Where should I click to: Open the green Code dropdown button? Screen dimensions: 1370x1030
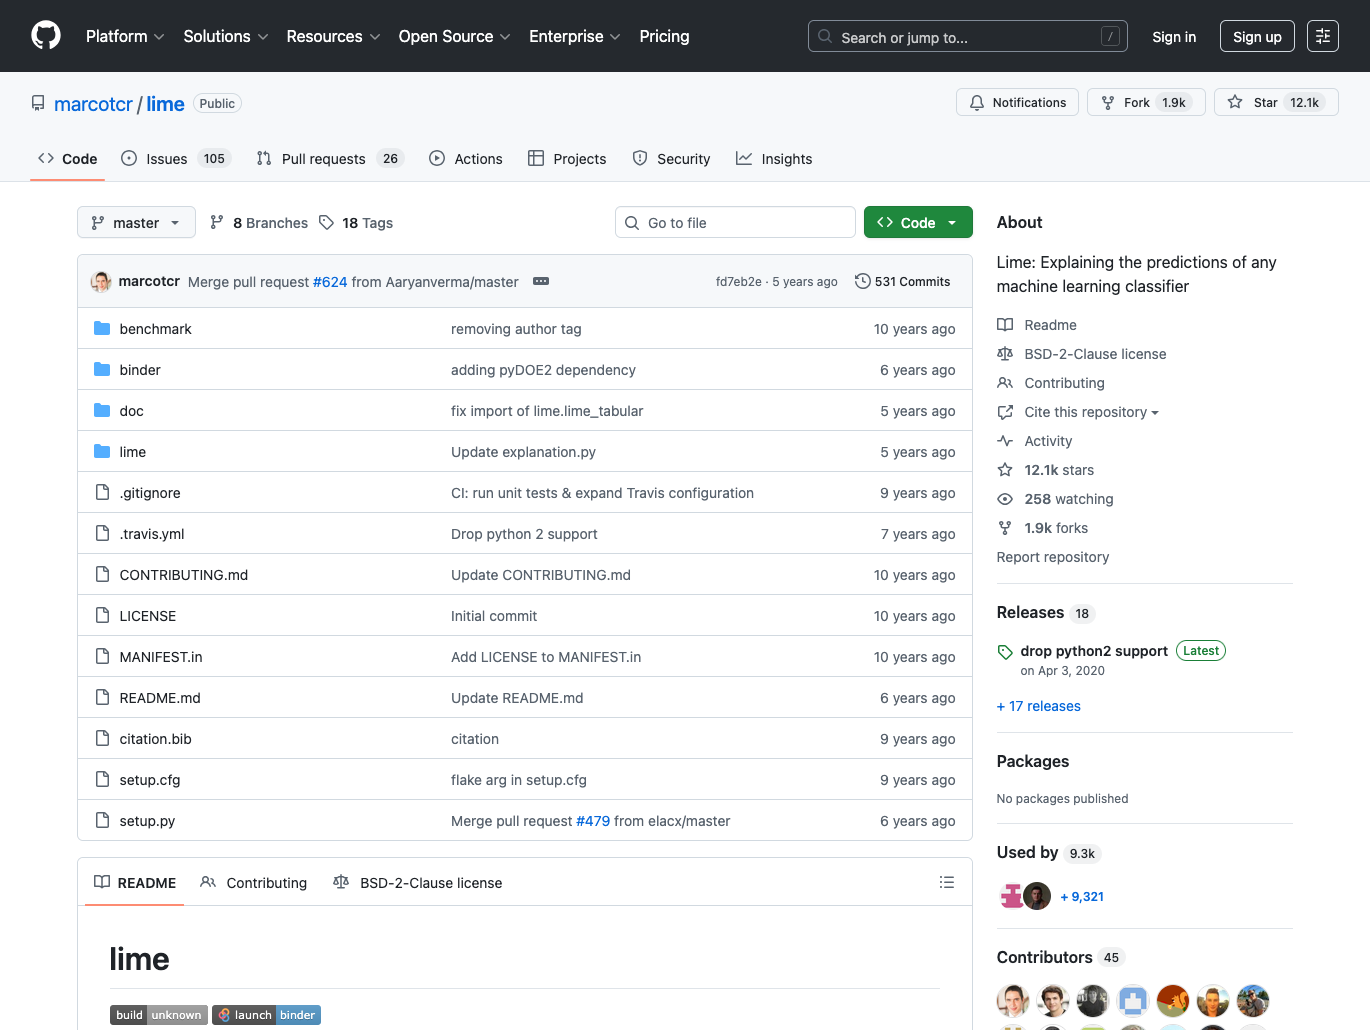click(x=917, y=223)
